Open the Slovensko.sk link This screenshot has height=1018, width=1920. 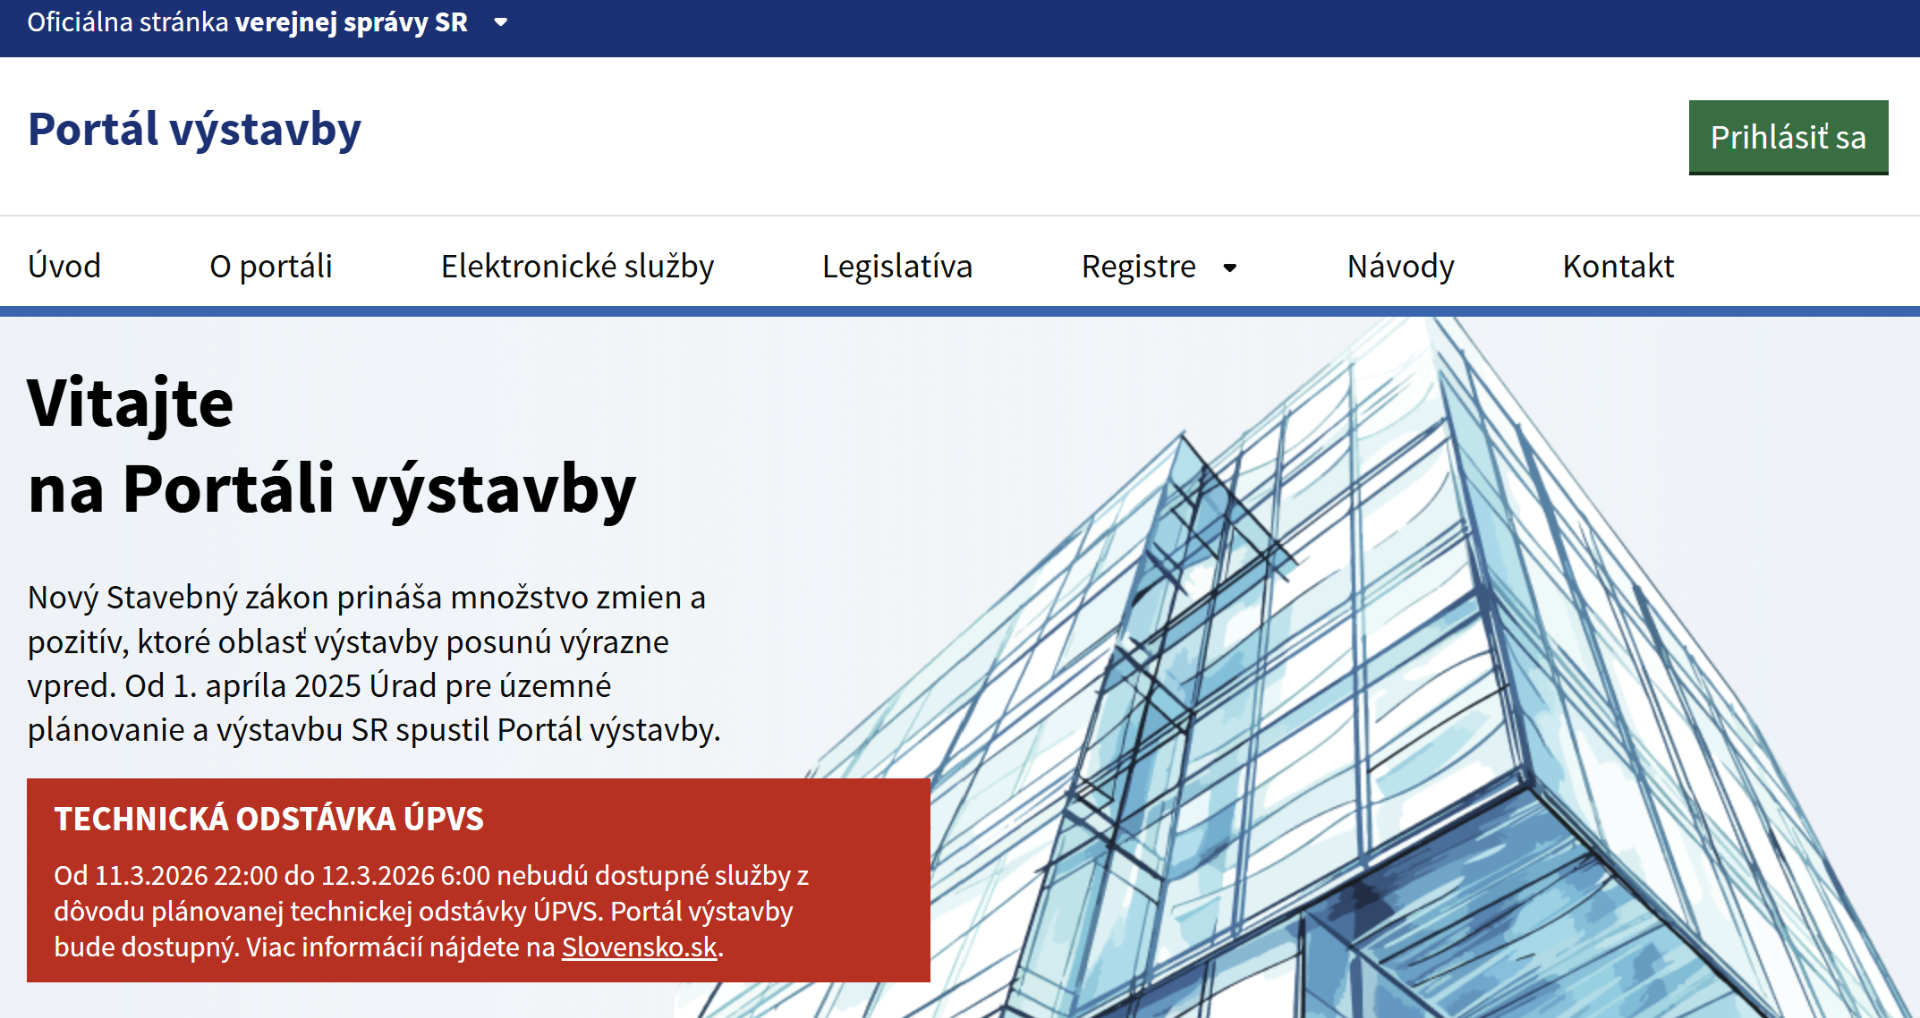640,946
